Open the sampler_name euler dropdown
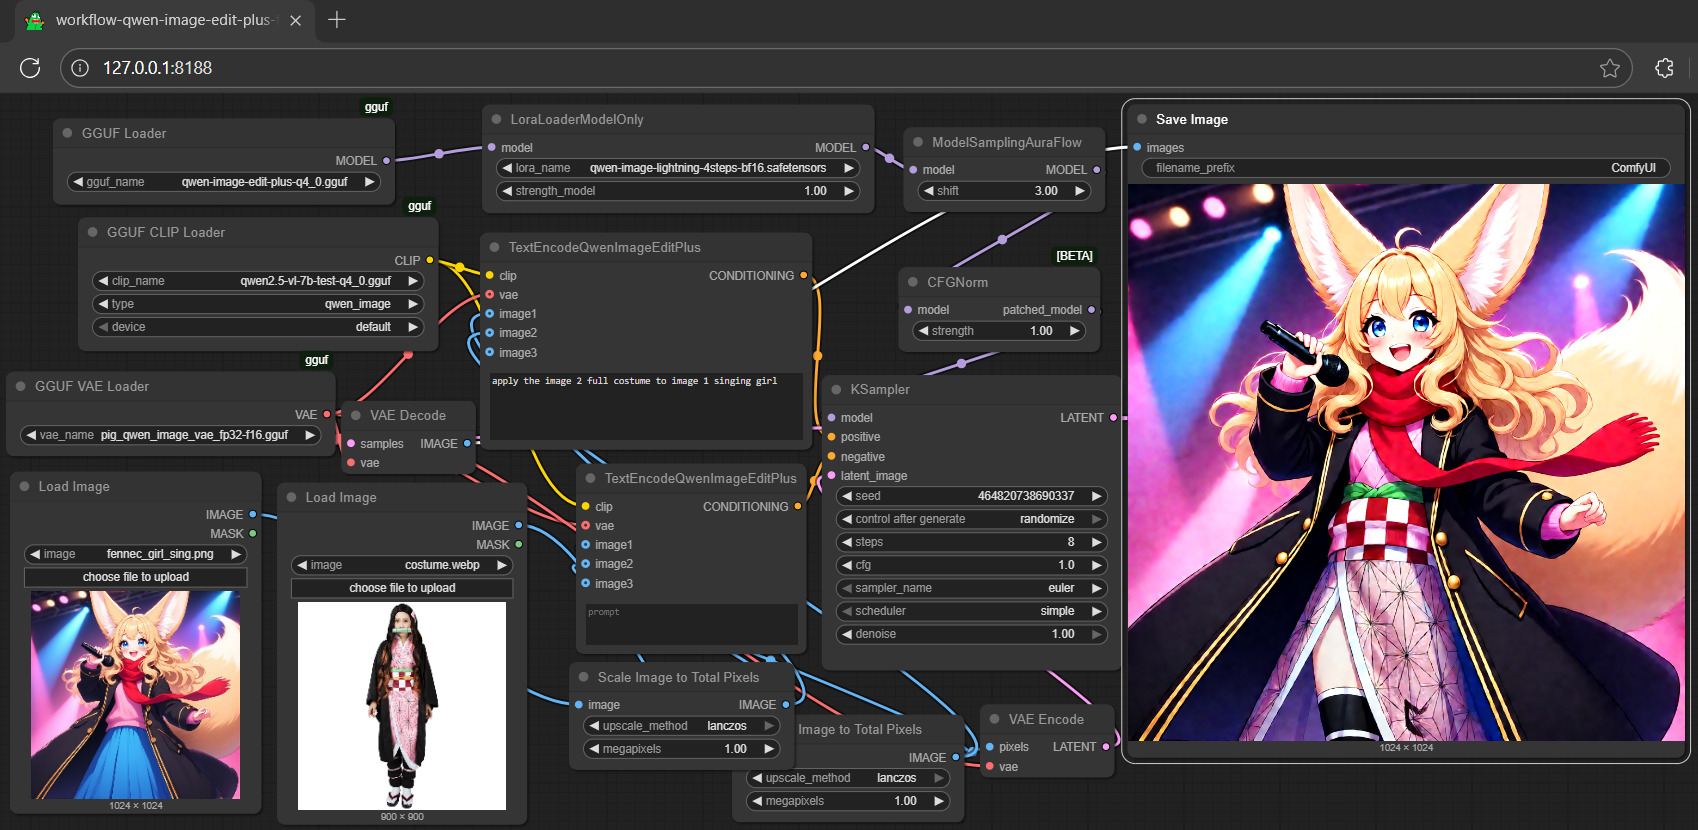The width and height of the screenshot is (1698, 830). point(971,588)
